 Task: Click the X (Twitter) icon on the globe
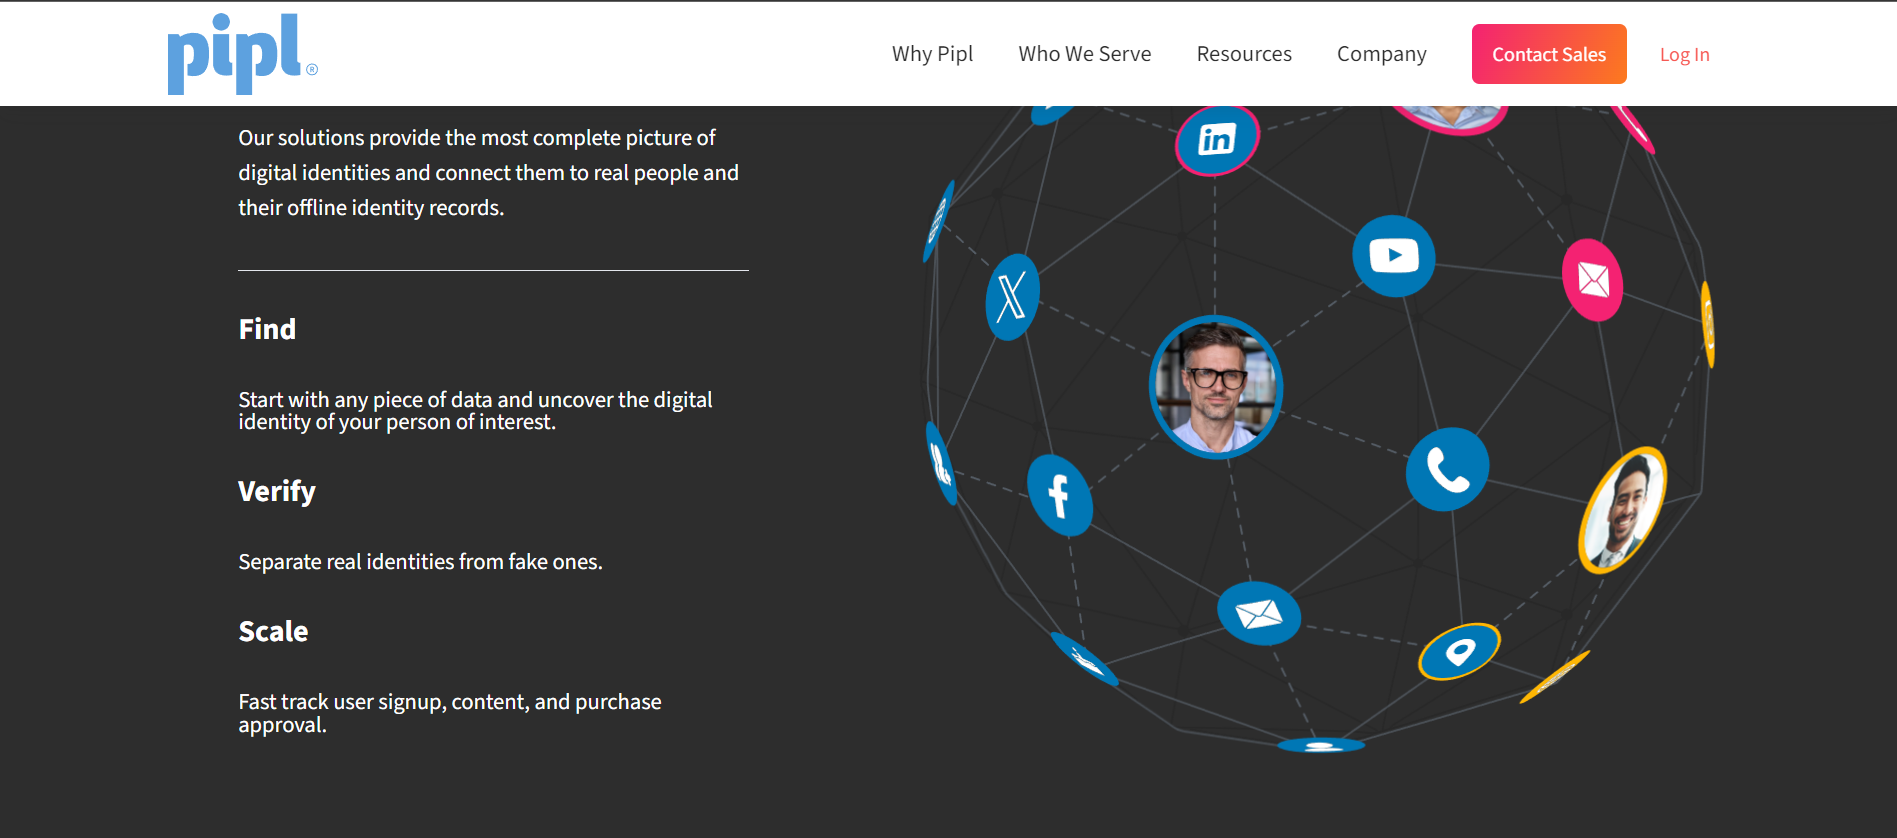coord(1012,297)
